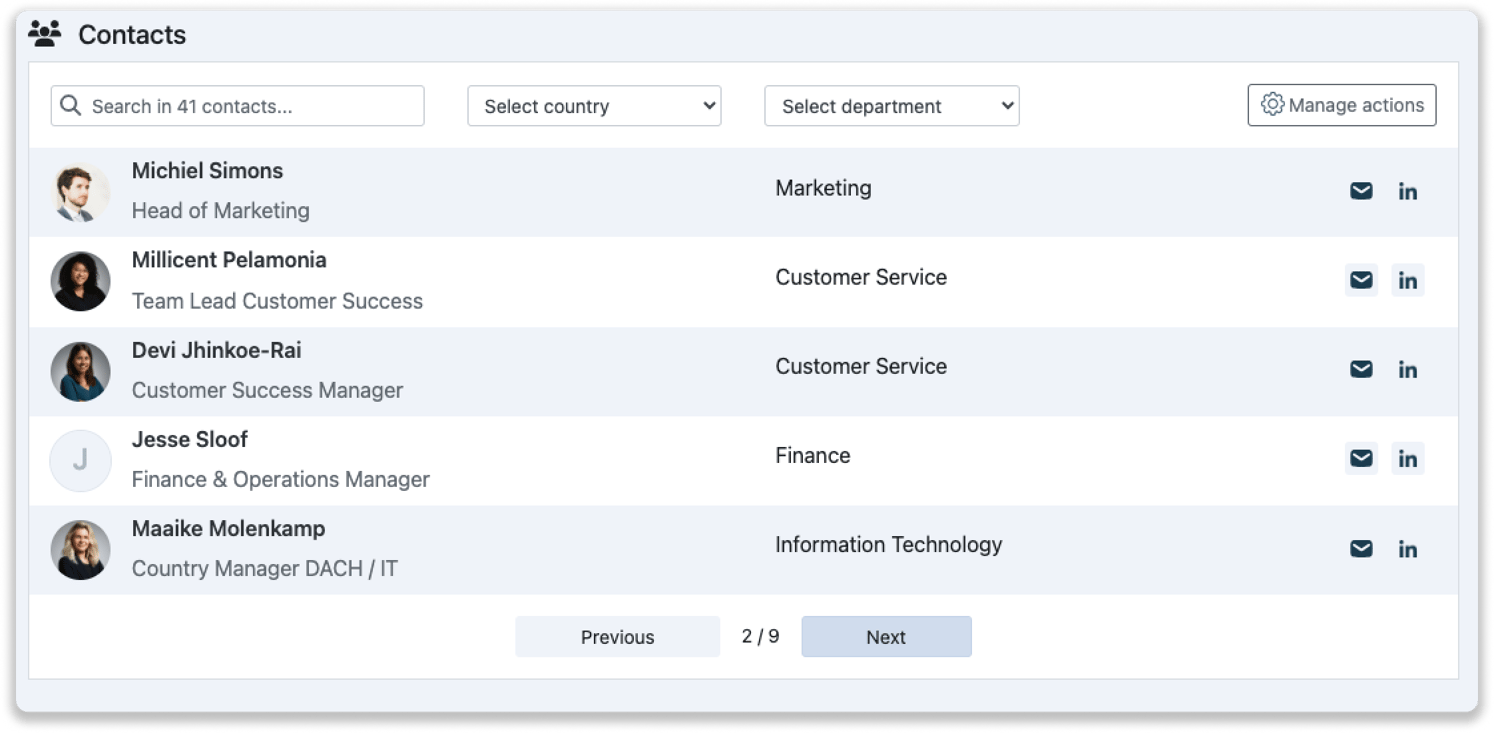Open Millicent Pelamonia's LinkedIn profile icon
This screenshot has height=733, width=1494.
[x=1408, y=280]
